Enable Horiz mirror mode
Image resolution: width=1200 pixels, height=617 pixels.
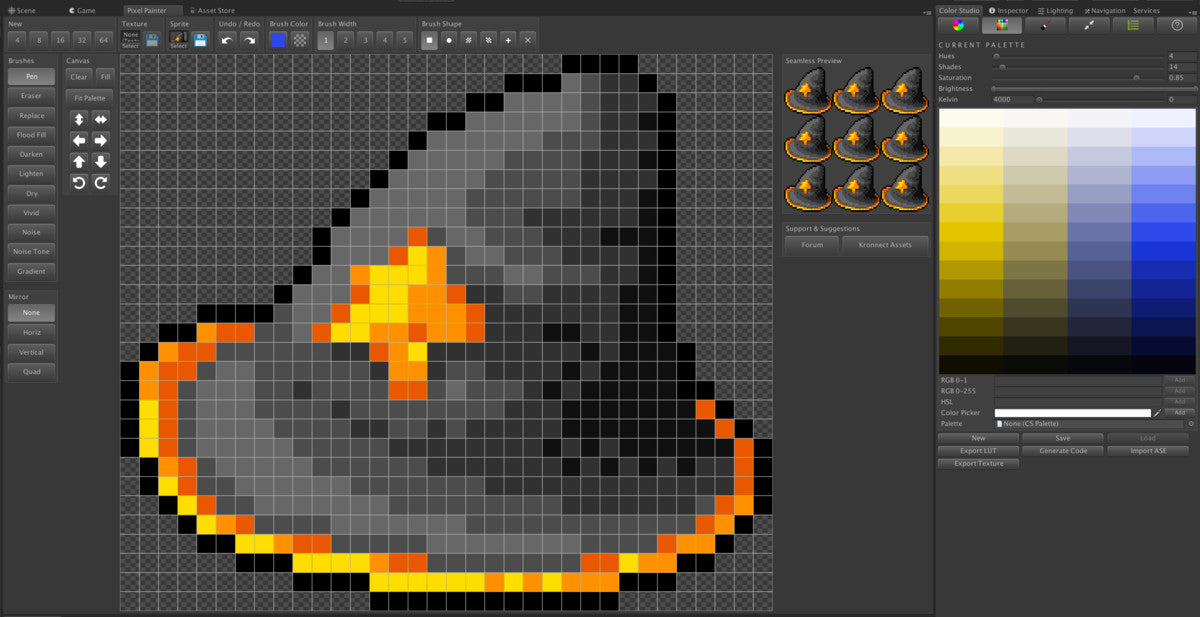(x=32, y=332)
